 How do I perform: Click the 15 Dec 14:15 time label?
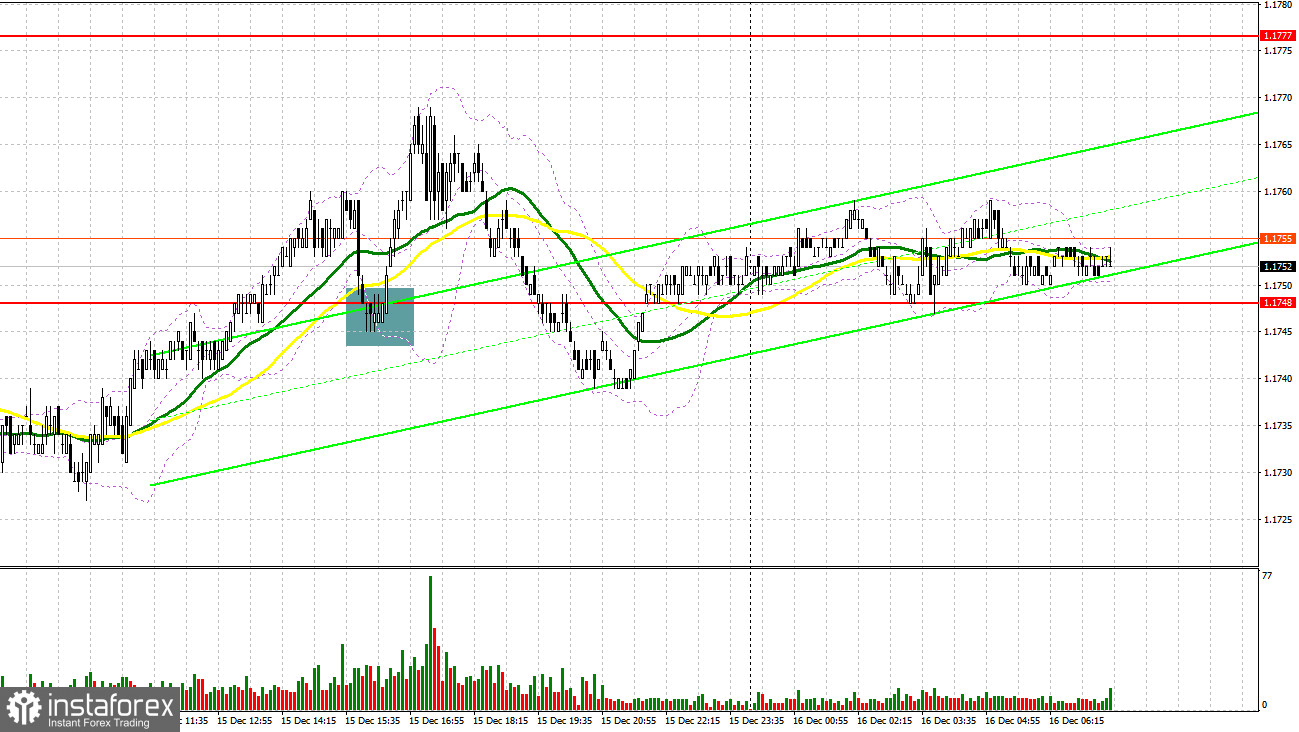point(307,720)
